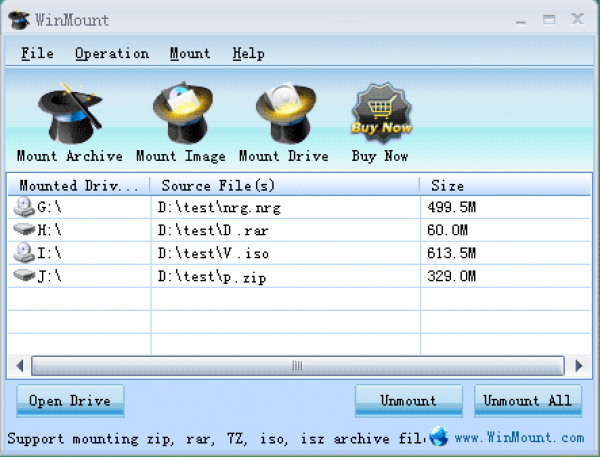Click the horizontal scrollbar right arrow

(579, 366)
